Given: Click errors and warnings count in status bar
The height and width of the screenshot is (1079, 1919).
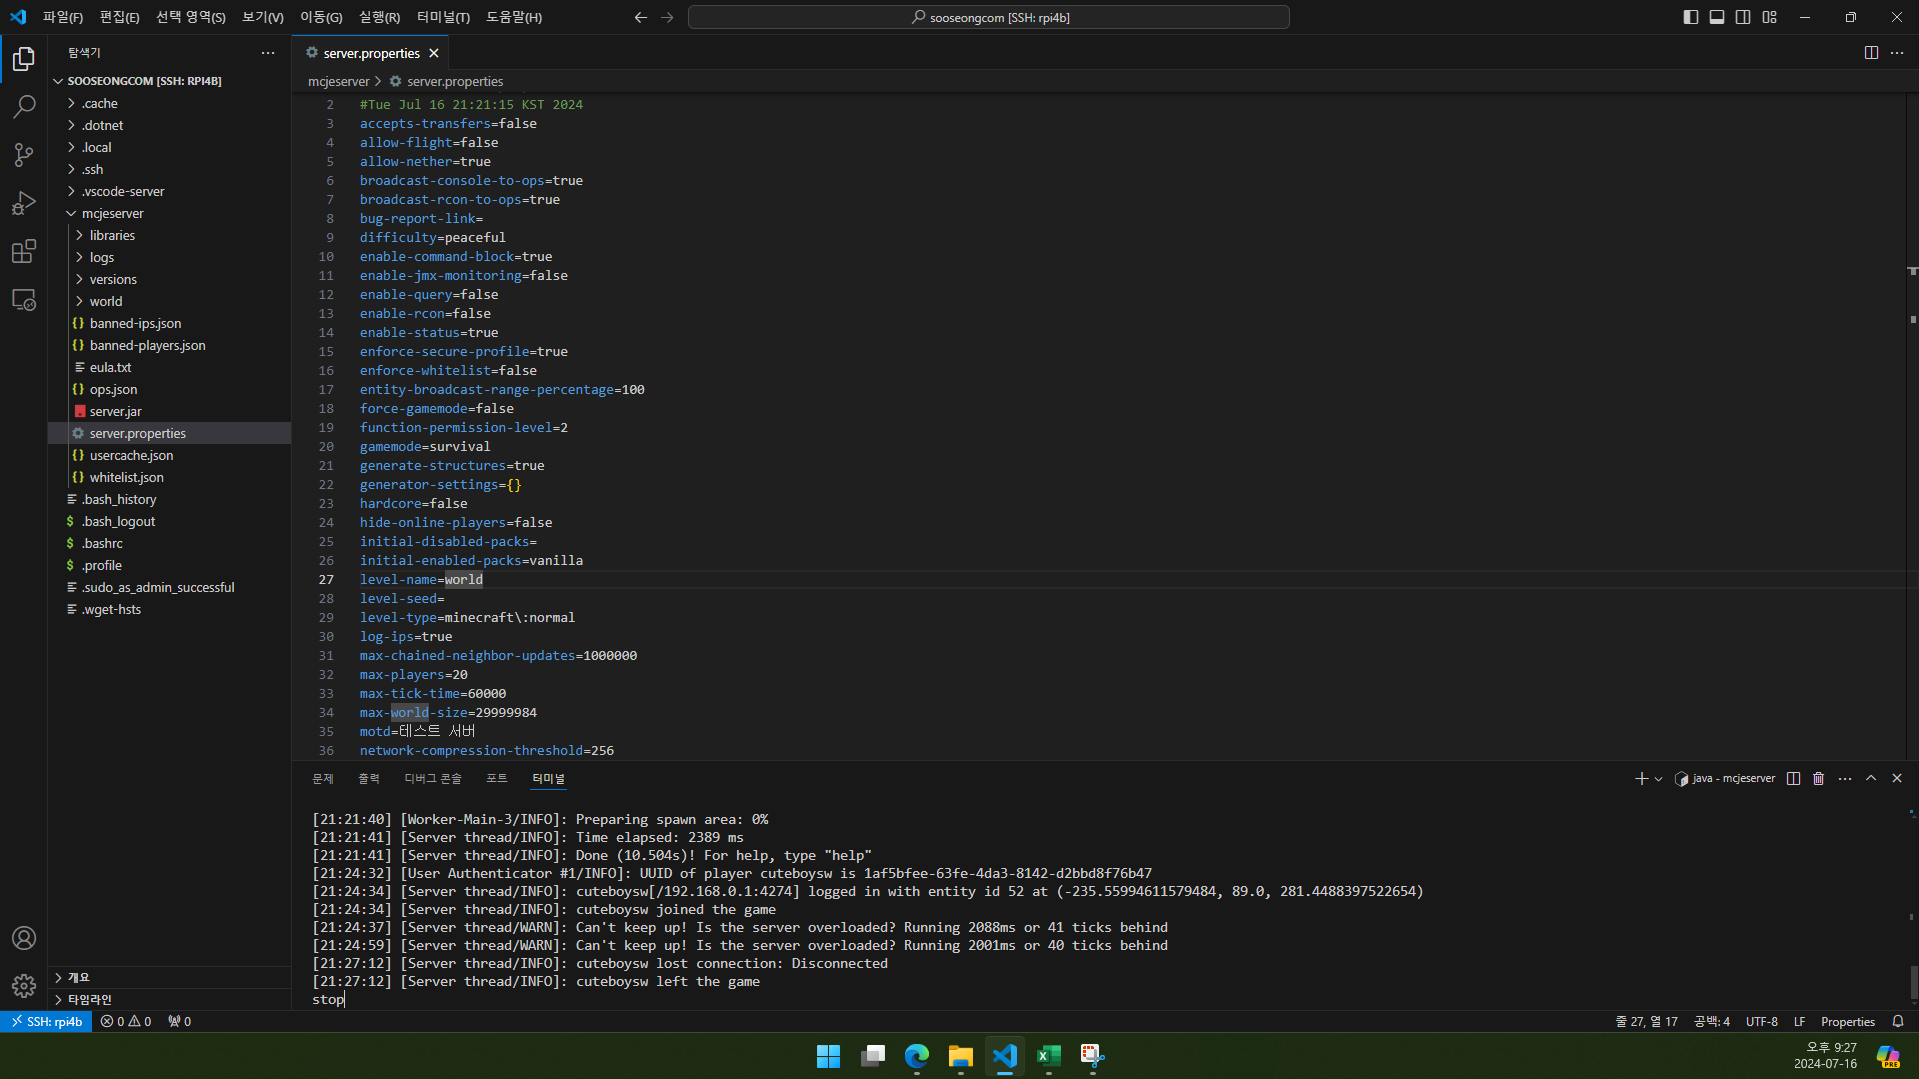Looking at the screenshot, I should [126, 1021].
